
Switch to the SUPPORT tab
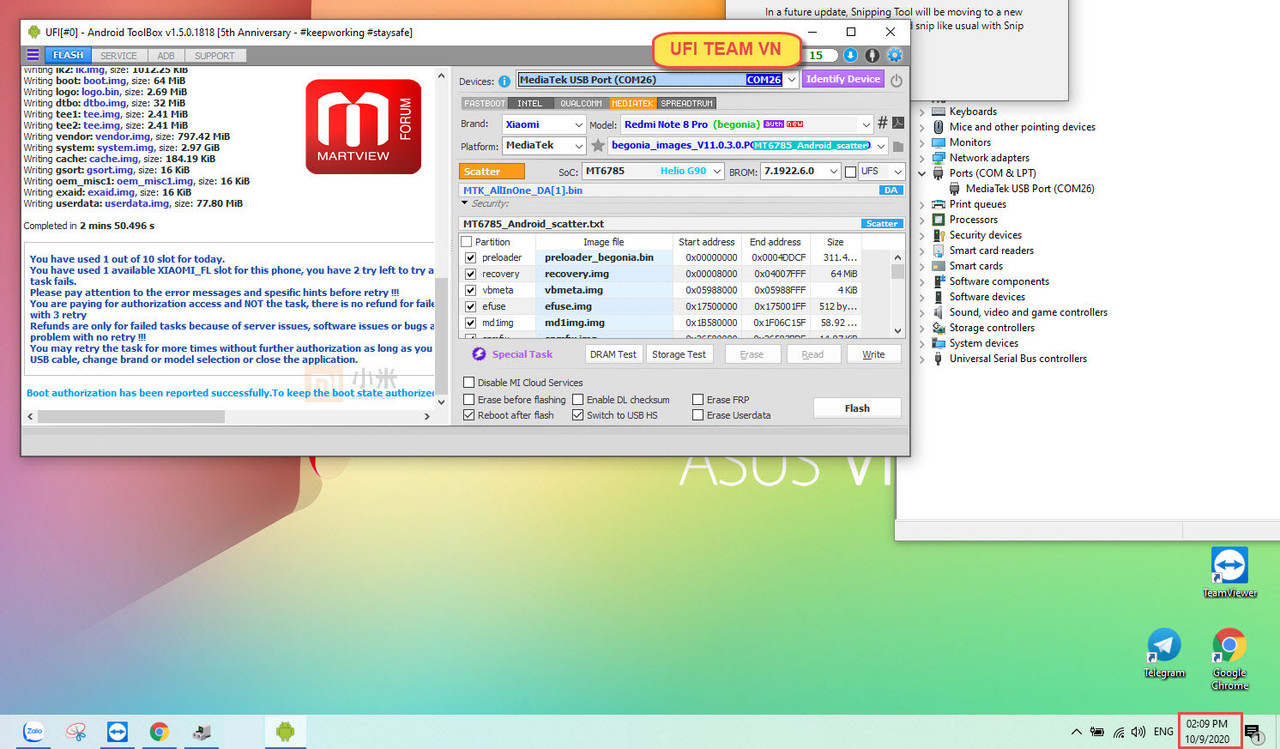click(215, 56)
